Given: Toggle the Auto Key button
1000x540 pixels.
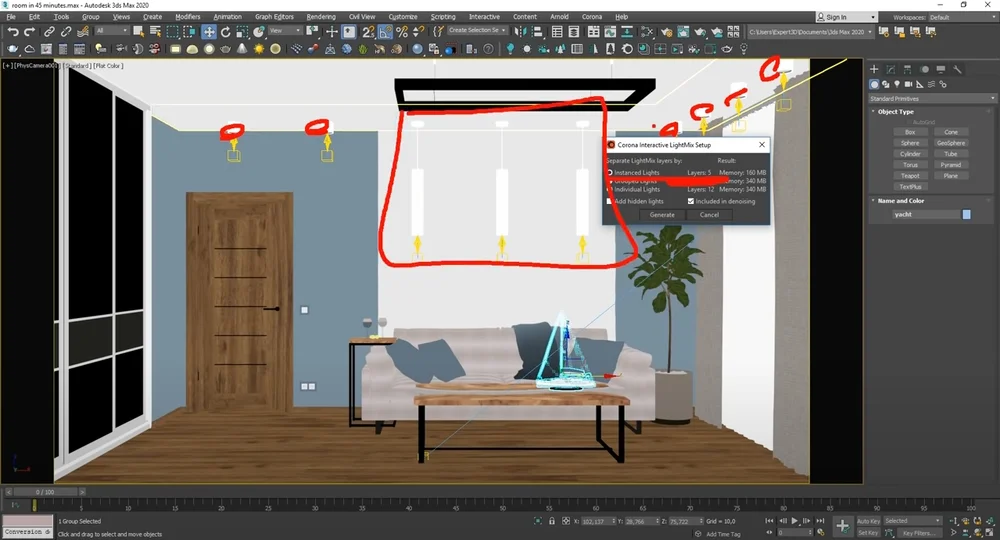Looking at the screenshot, I should (x=868, y=521).
